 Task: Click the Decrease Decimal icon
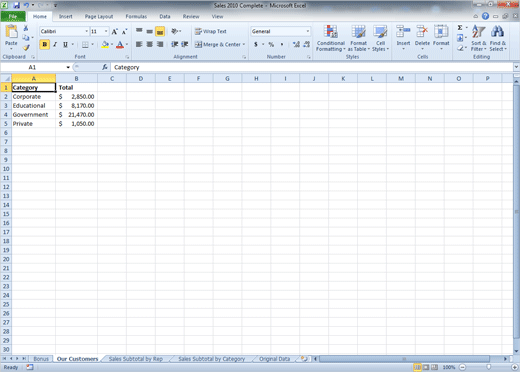tap(307, 44)
